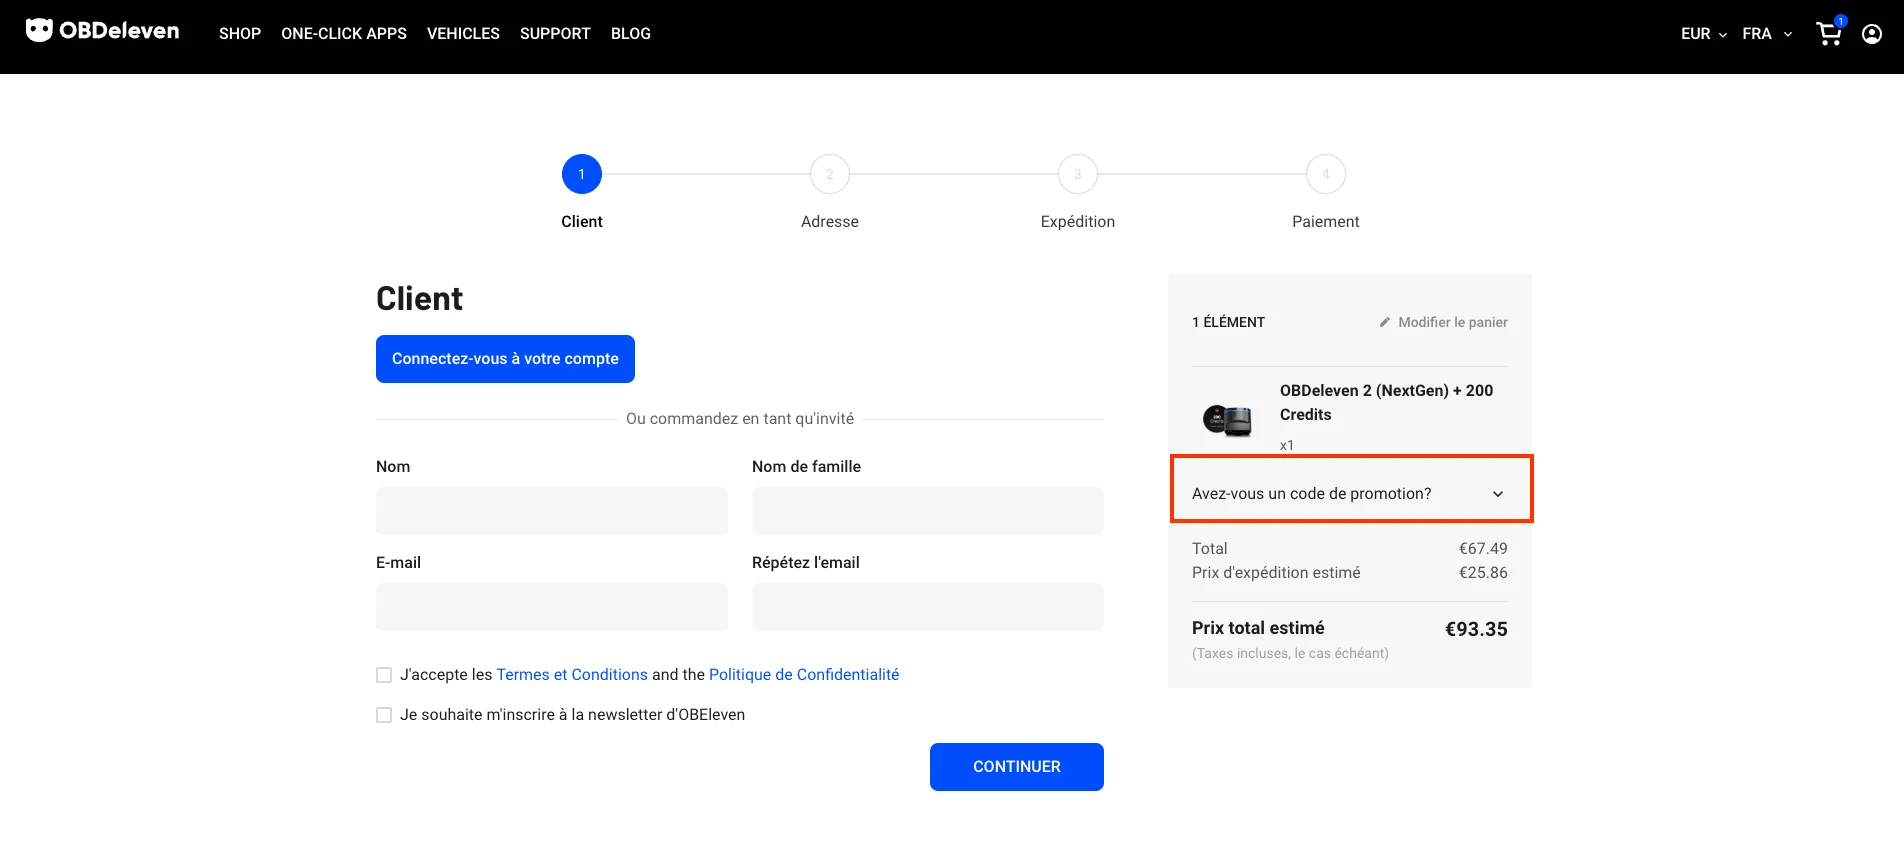Select step 2 Adresse circle
The height and width of the screenshot is (842, 1904).
[x=830, y=174]
